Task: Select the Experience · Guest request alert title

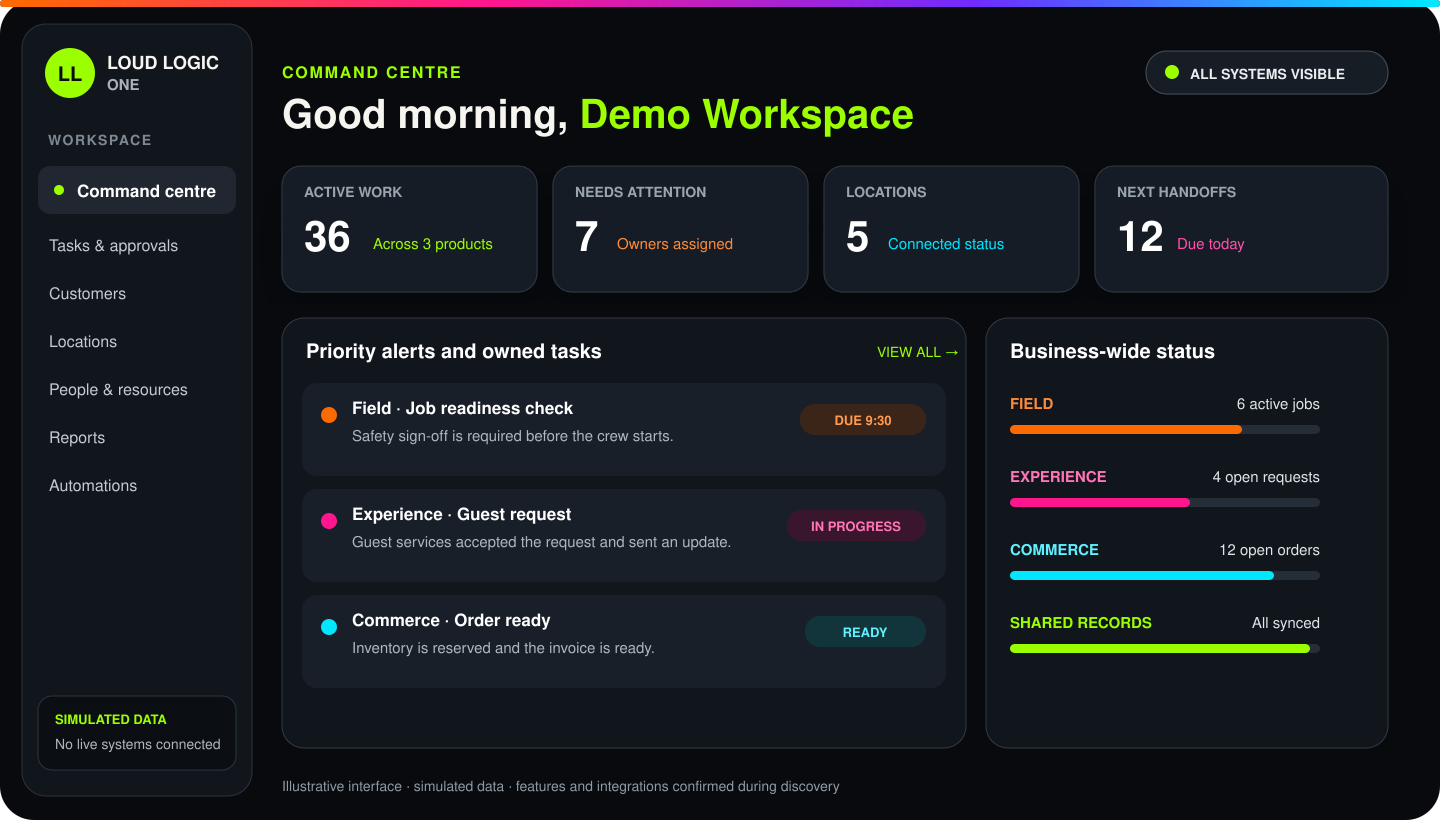Action: click(461, 514)
